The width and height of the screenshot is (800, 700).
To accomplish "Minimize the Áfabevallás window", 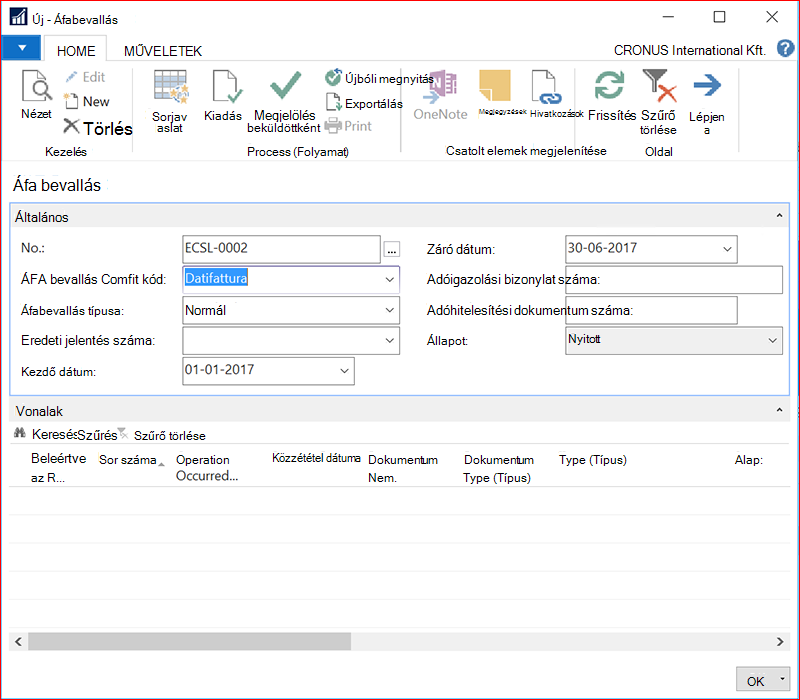I will [668, 17].
